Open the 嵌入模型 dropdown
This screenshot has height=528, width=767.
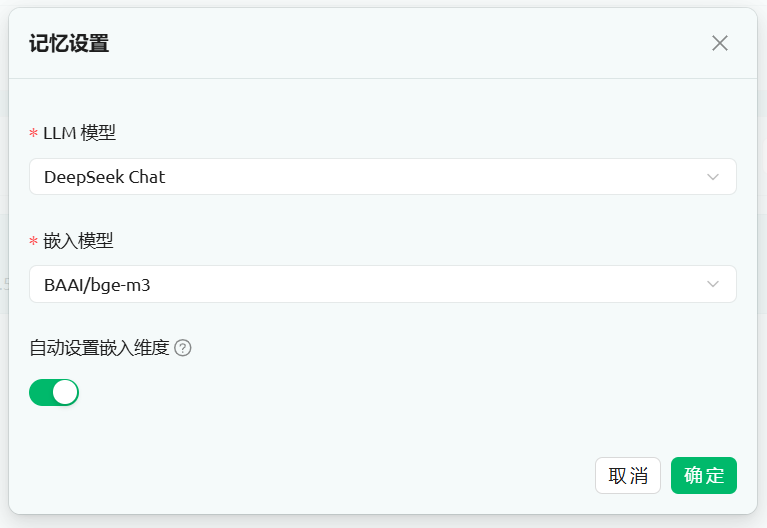(x=382, y=284)
